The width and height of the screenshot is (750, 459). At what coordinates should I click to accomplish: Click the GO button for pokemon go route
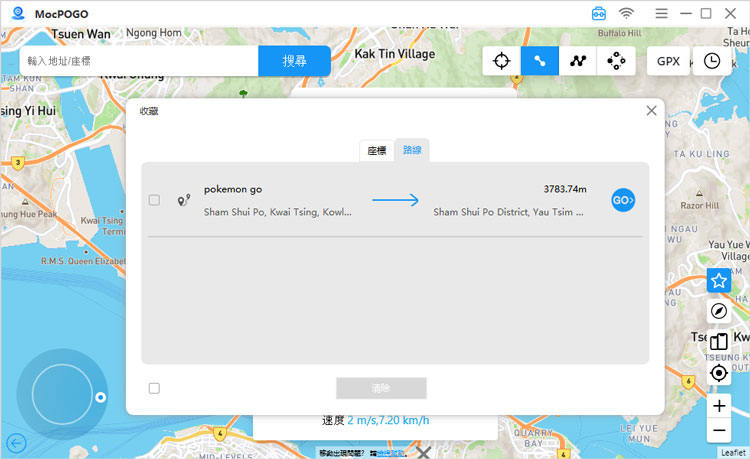tap(623, 200)
